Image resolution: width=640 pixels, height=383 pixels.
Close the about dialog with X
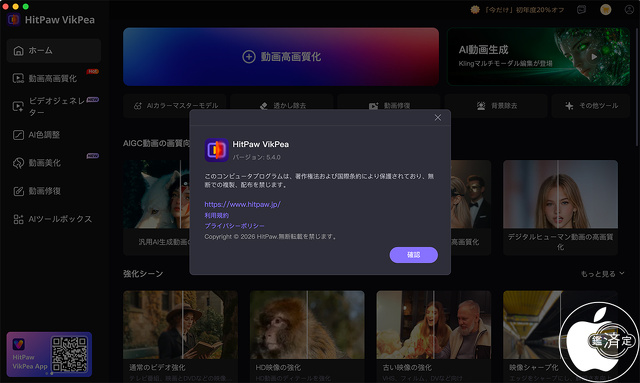click(x=438, y=118)
